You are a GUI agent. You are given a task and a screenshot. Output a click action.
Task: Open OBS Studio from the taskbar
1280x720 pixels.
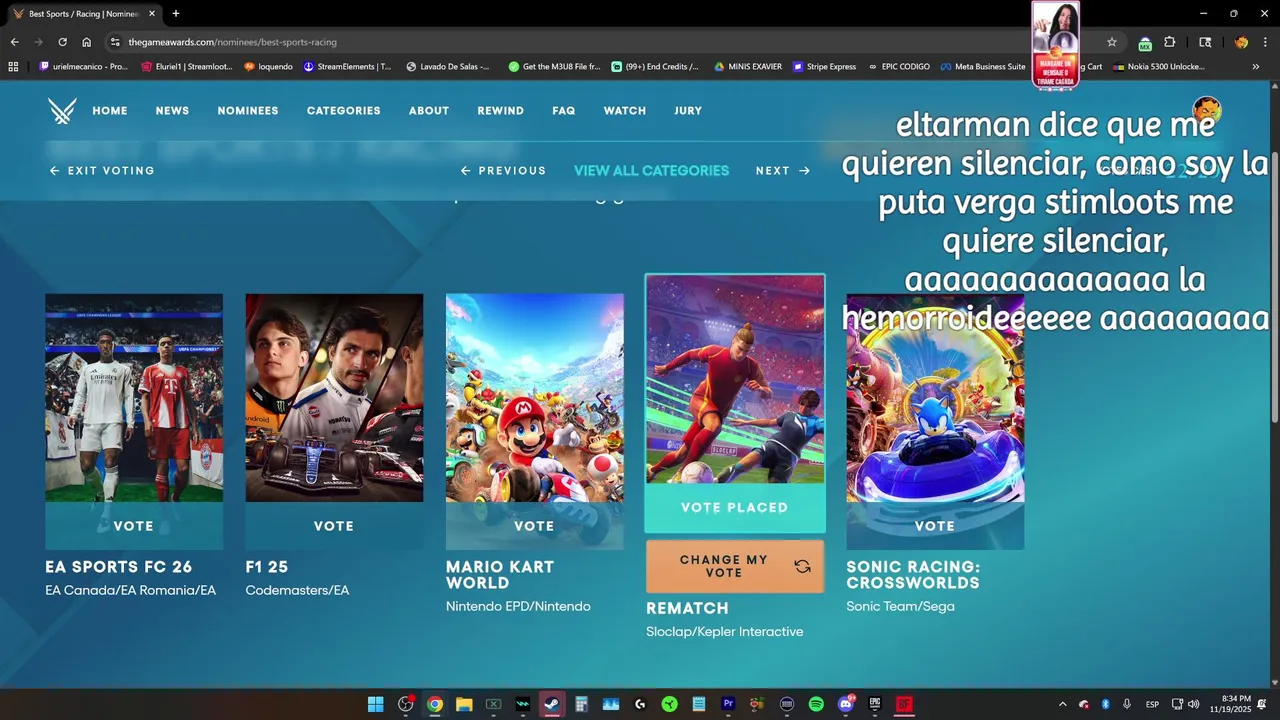click(405, 704)
